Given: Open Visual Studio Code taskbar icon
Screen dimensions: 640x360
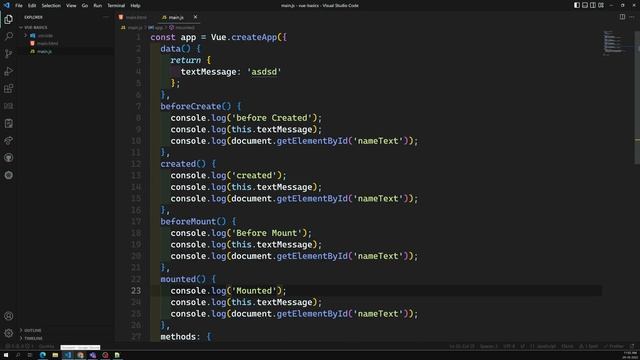Looking at the screenshot, I should [68, 355].
